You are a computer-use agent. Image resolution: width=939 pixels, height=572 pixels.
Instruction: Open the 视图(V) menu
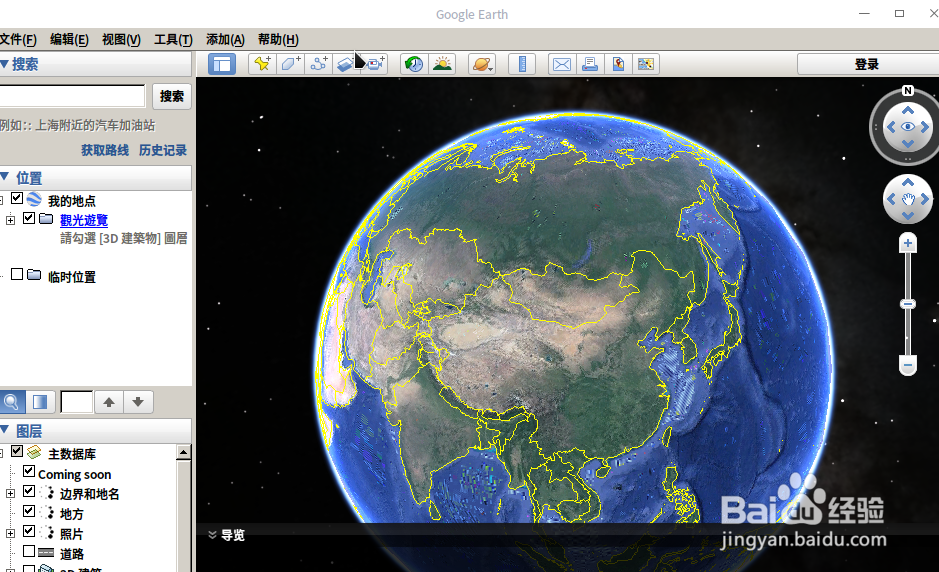click(x=121, y=40)
